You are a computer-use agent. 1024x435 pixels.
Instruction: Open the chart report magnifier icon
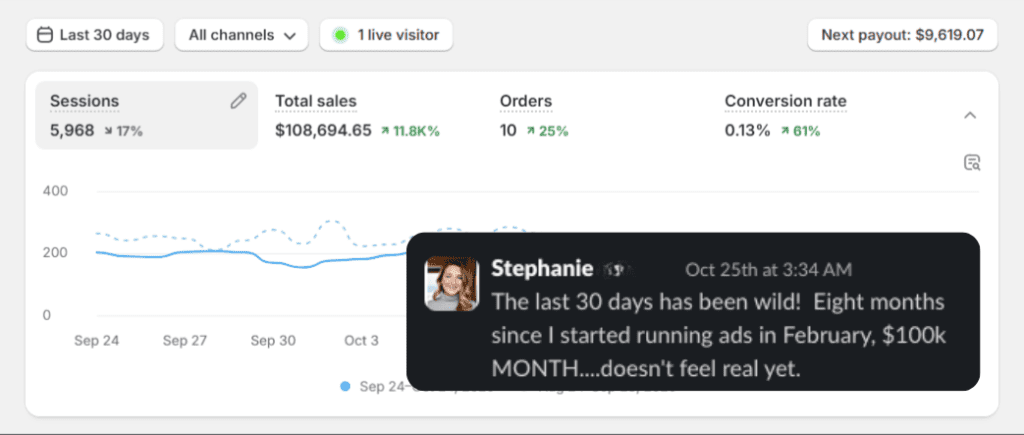click(971, 163)
